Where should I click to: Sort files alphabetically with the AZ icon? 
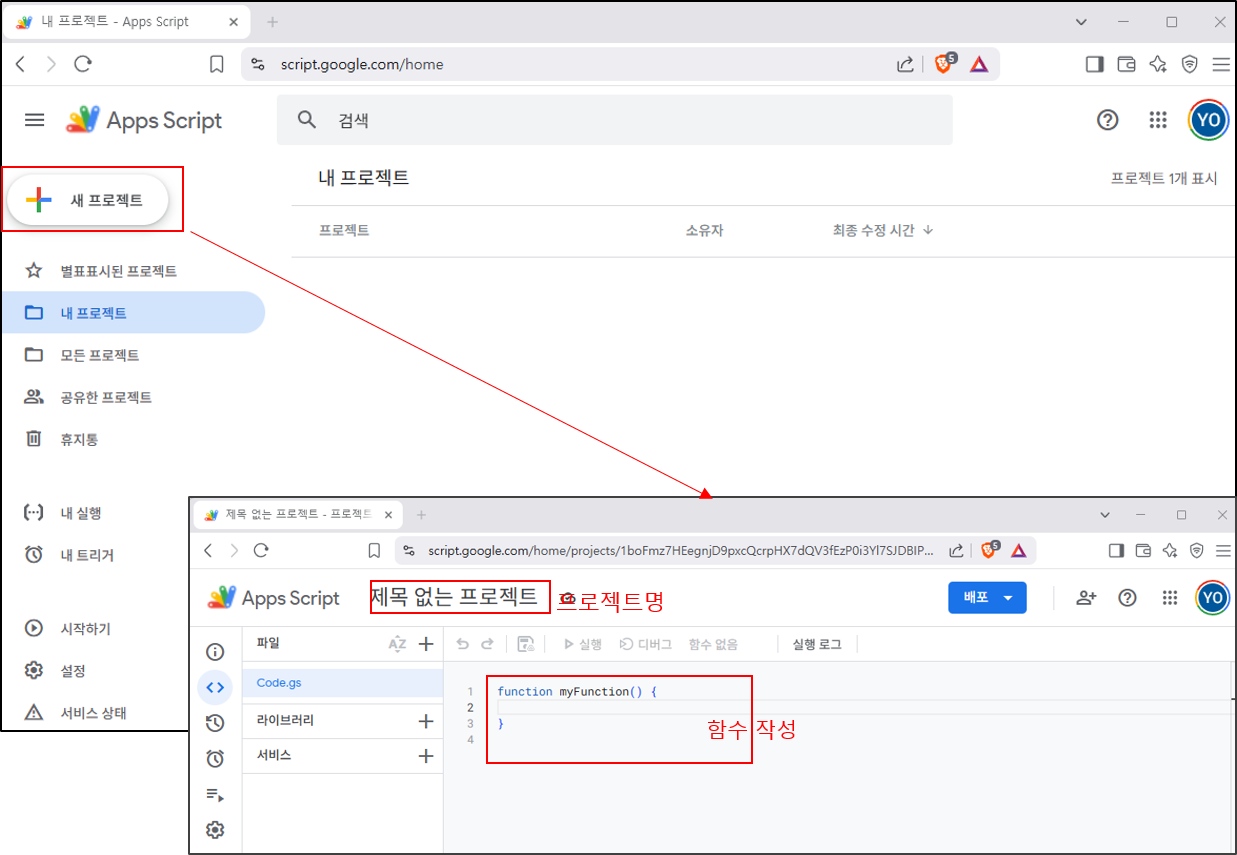coord(397,644)
